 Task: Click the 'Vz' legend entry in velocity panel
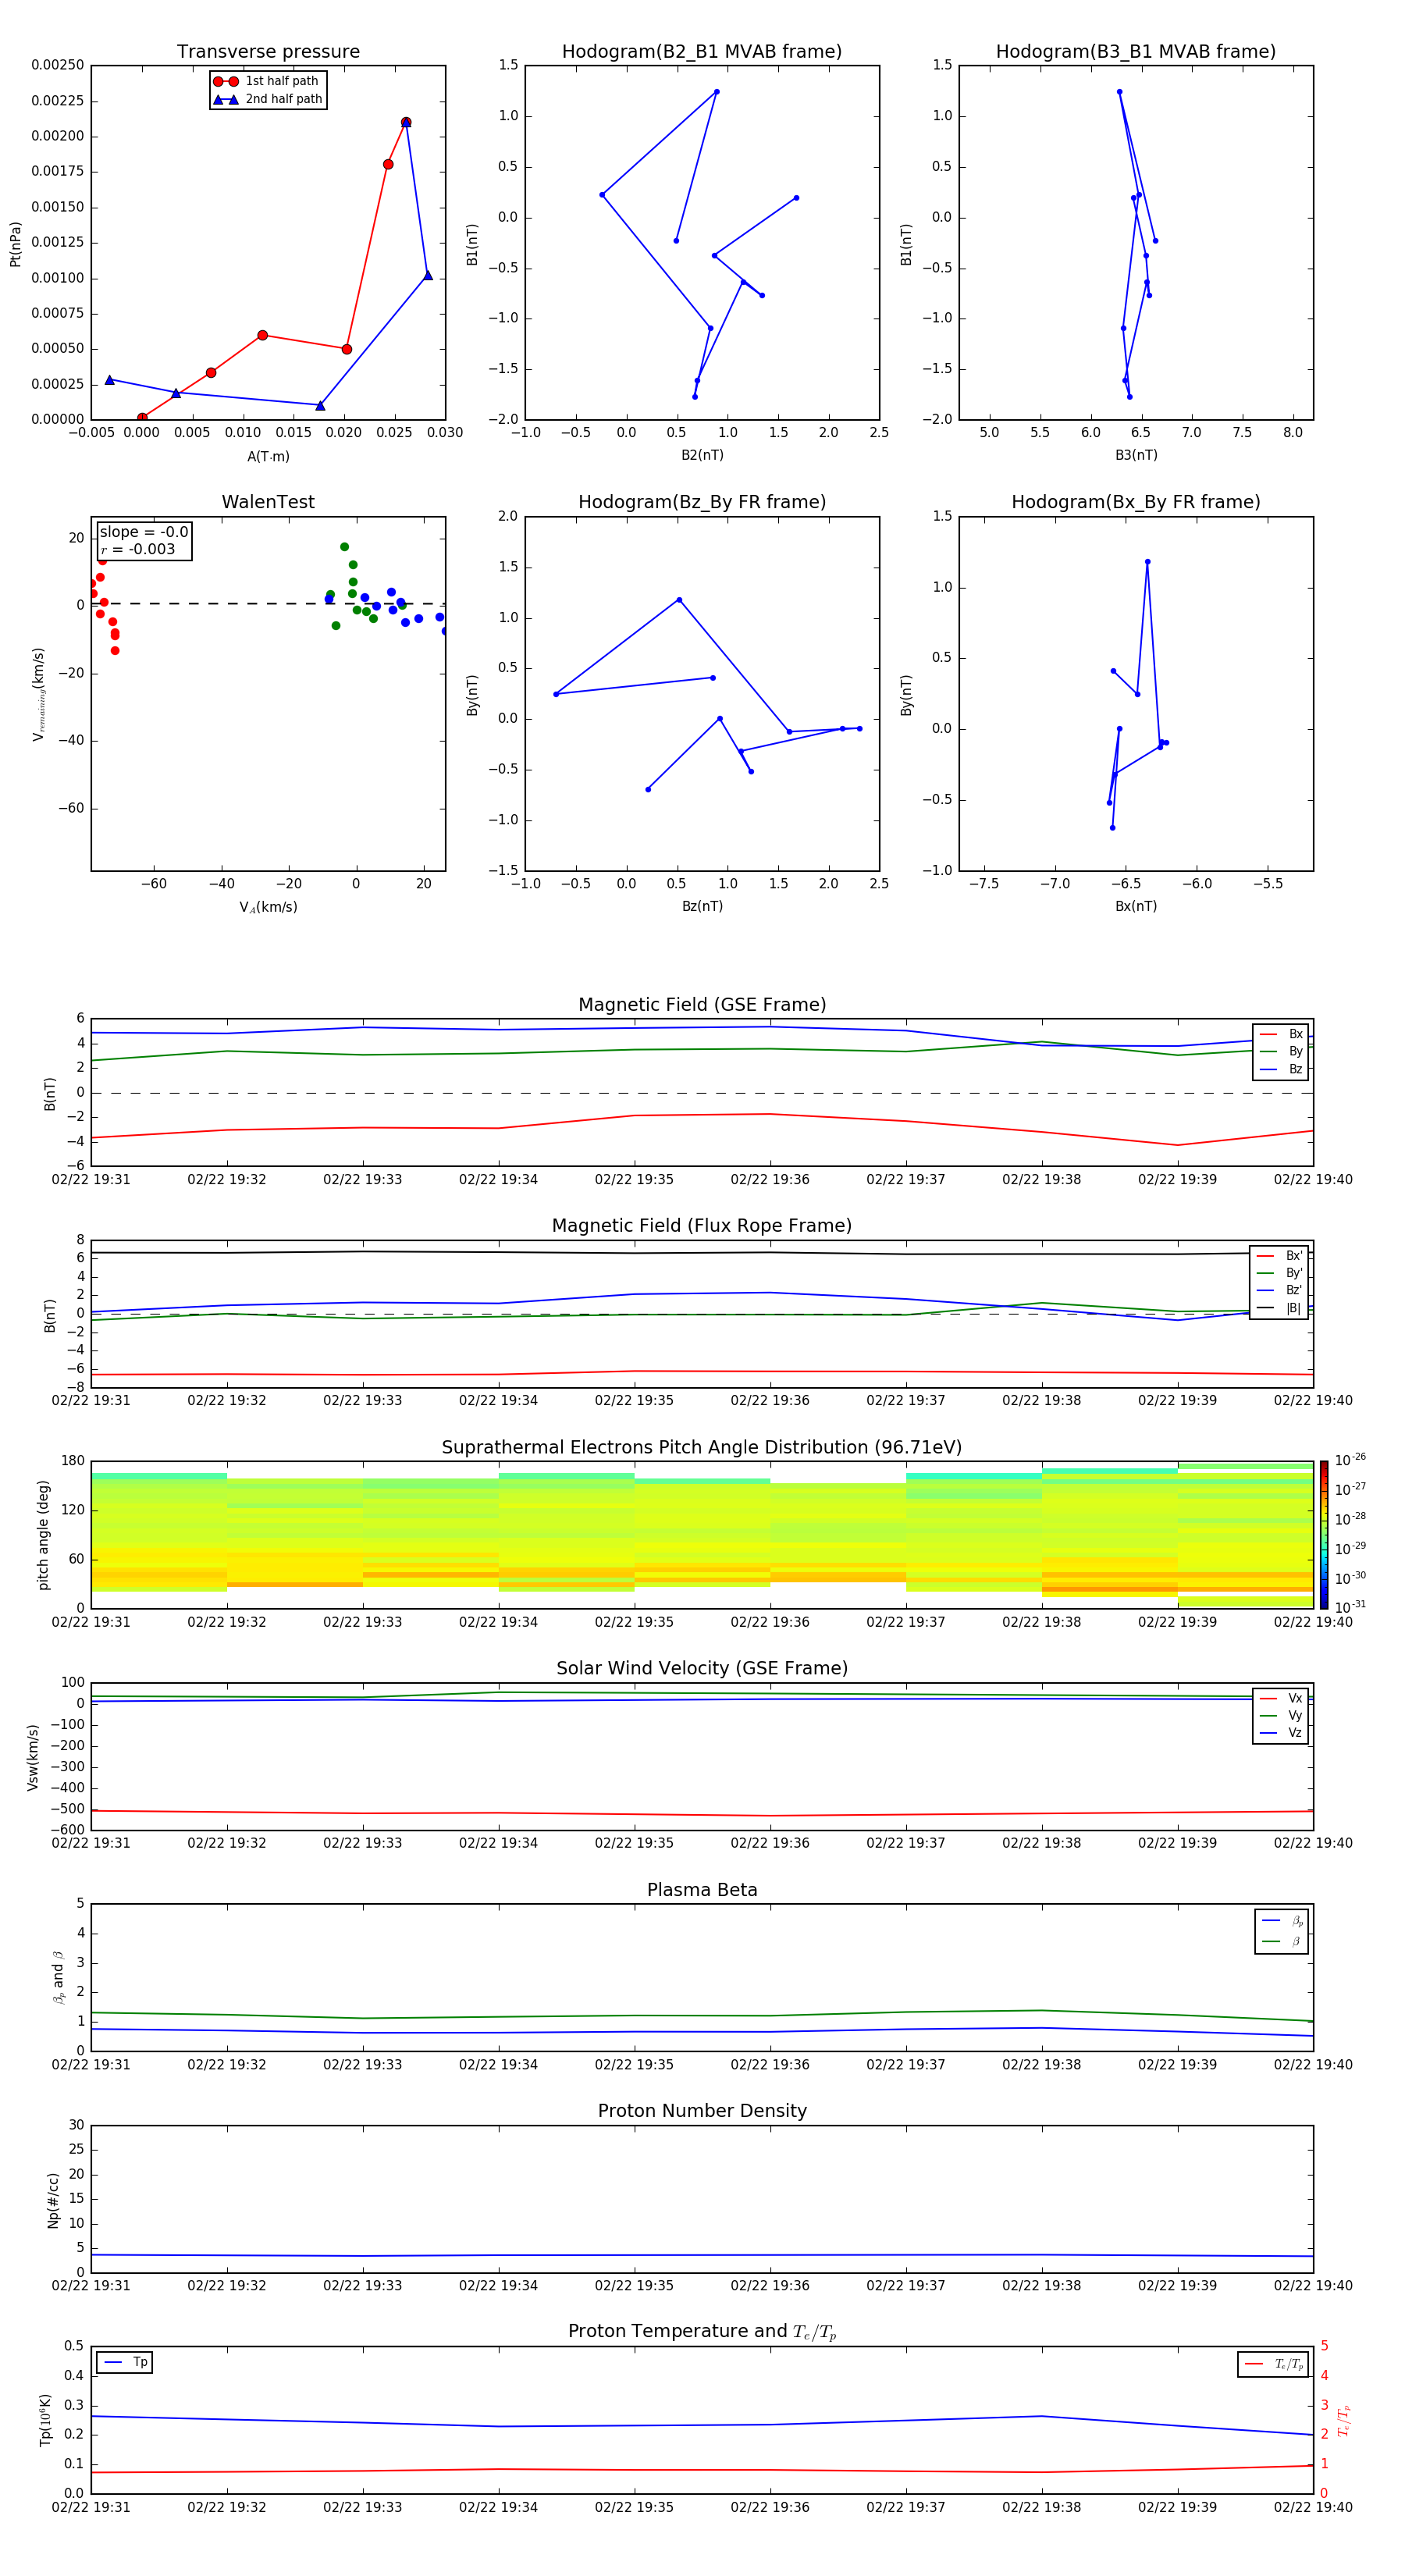tap(1281, 1733)
